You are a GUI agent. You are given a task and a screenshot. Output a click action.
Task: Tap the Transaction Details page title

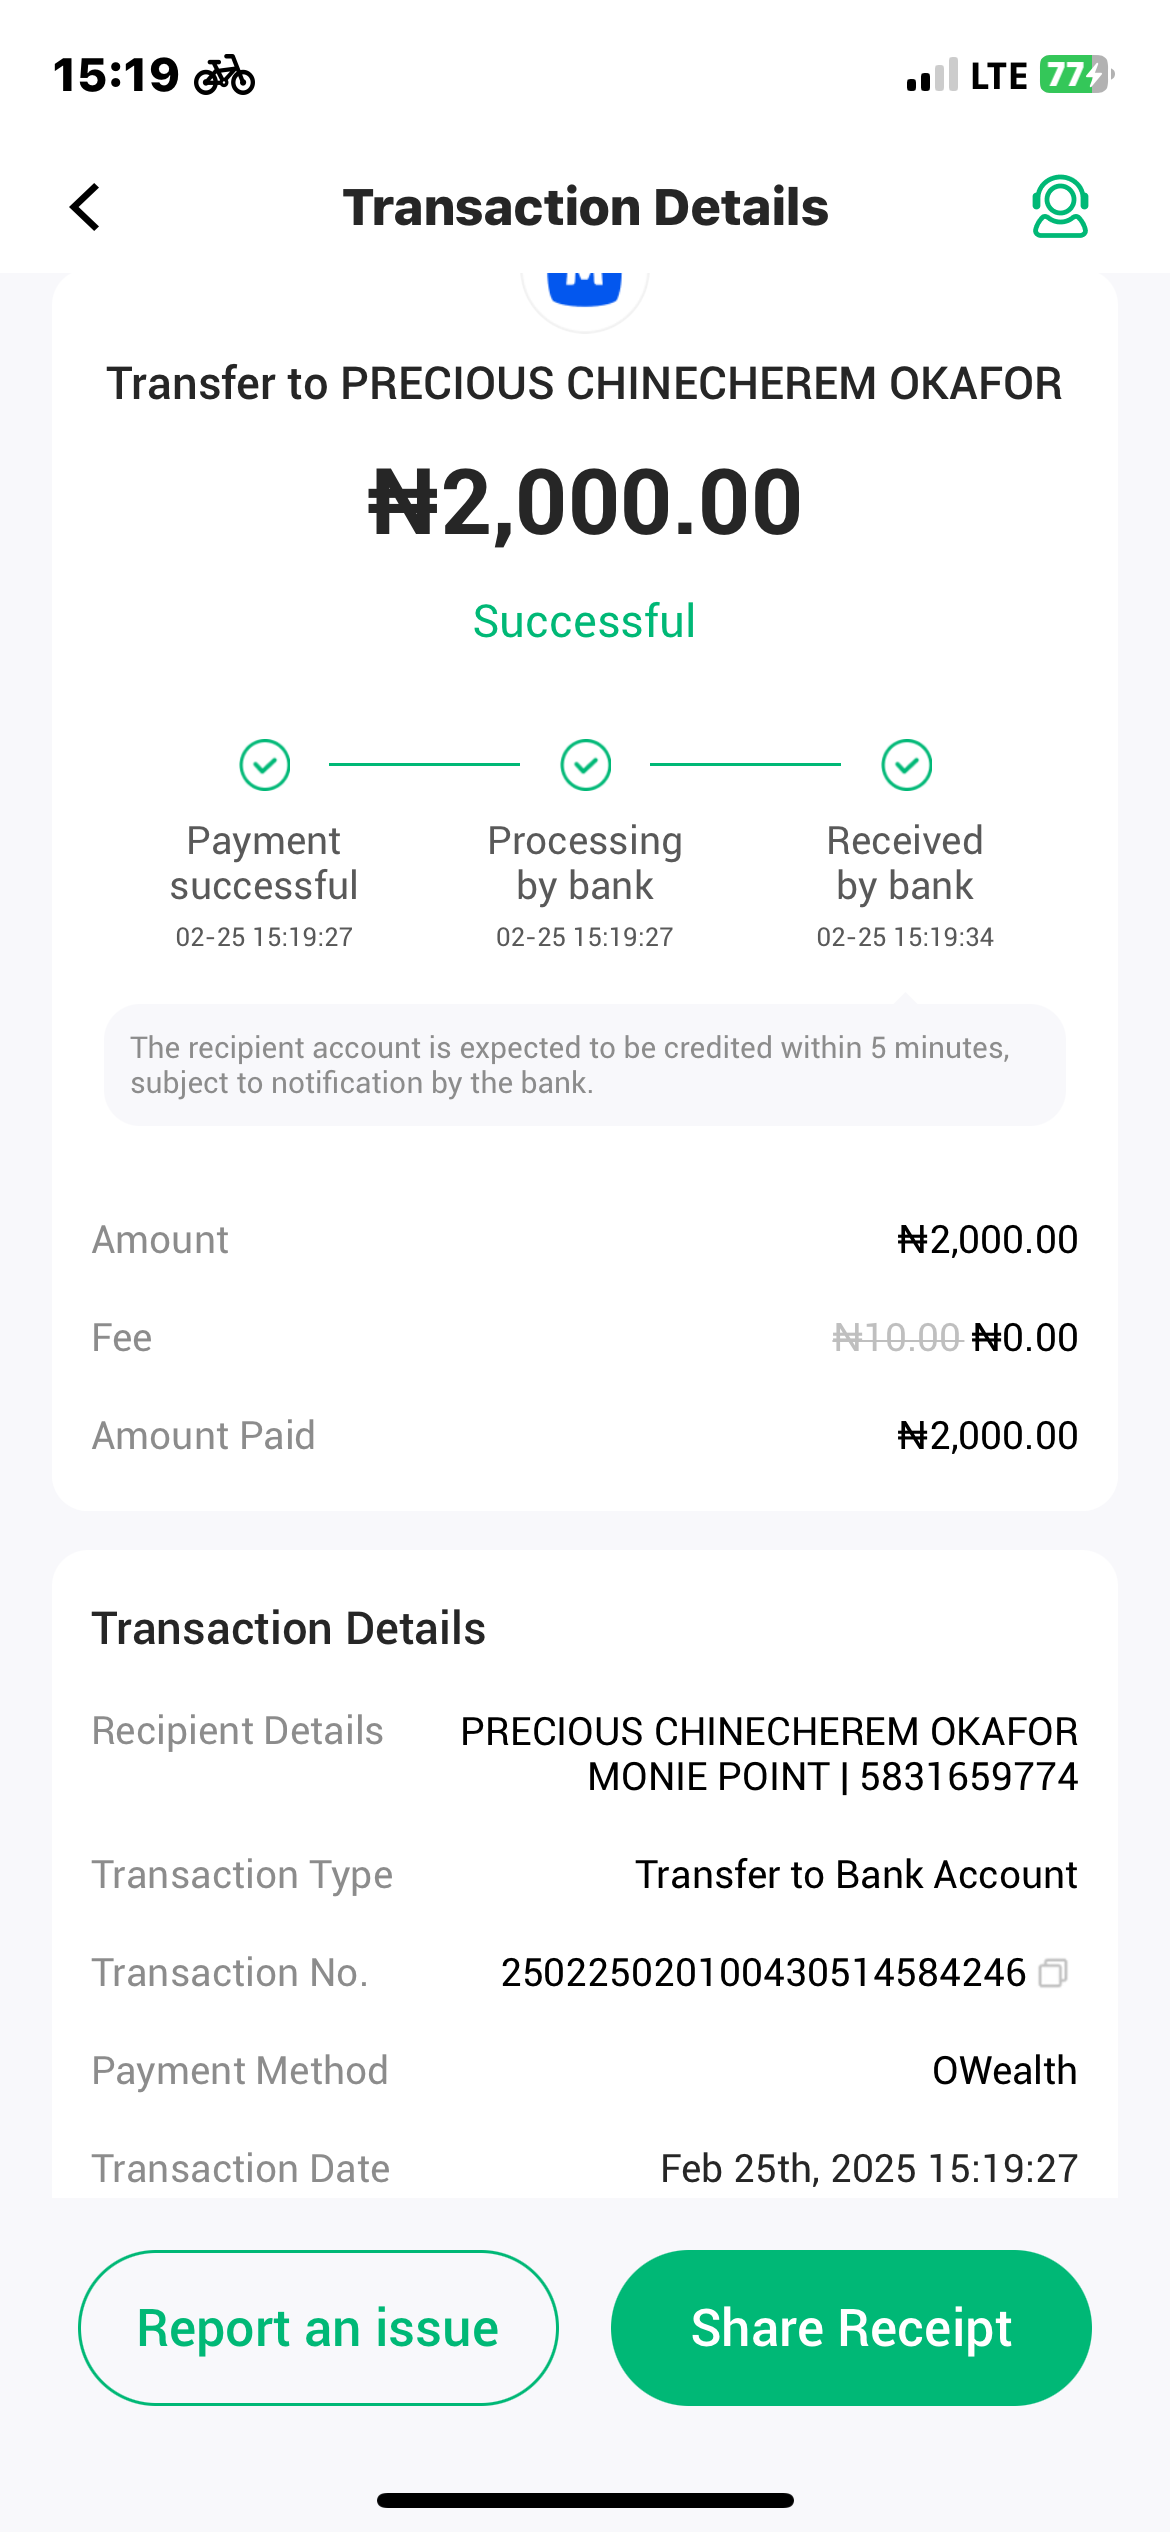tap(585, 207)
